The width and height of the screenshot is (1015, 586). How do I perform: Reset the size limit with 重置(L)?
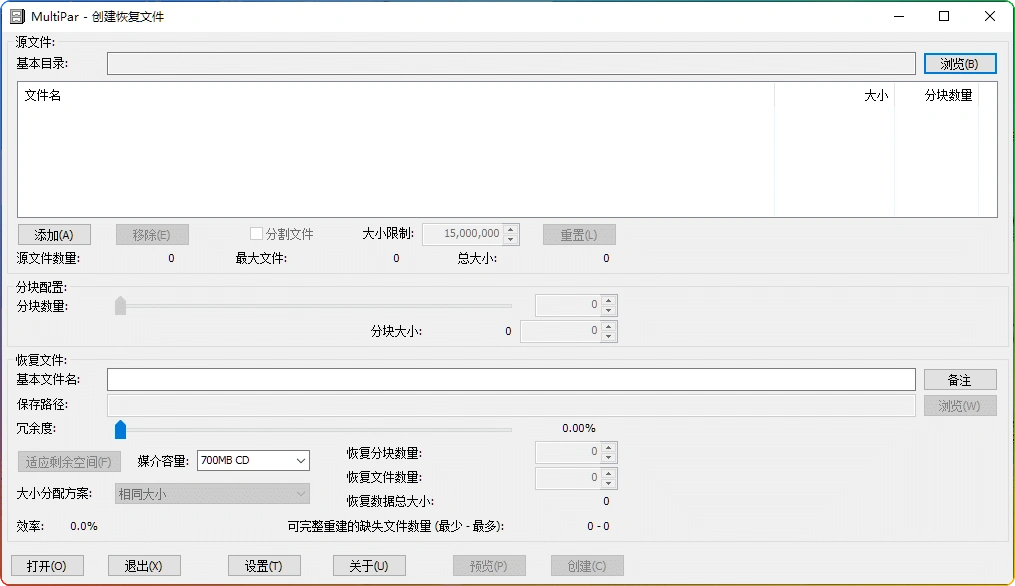coord(579,233)
